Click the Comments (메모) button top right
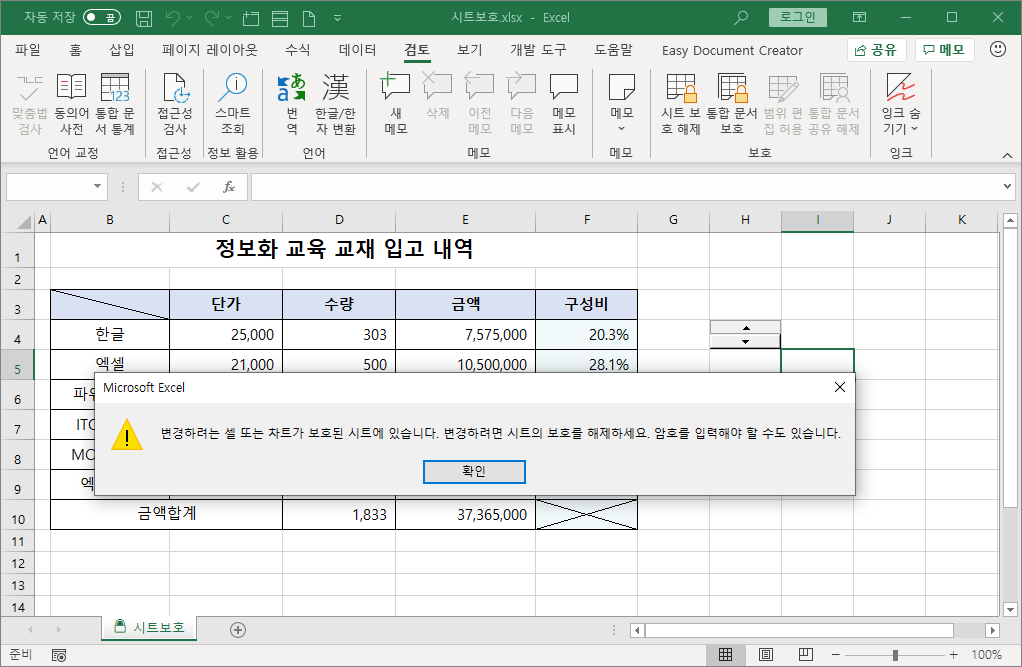This screenshot has height=667, width=1022. [944, 50]
